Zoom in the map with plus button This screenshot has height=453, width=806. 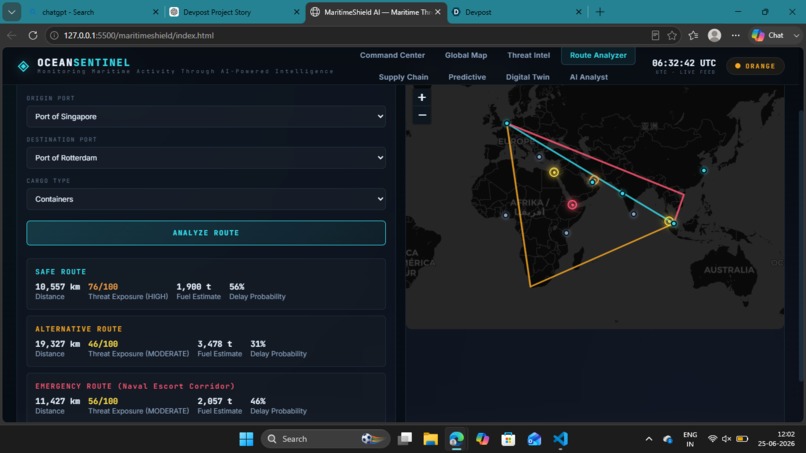pyautogui.click(x=422, y=97)
